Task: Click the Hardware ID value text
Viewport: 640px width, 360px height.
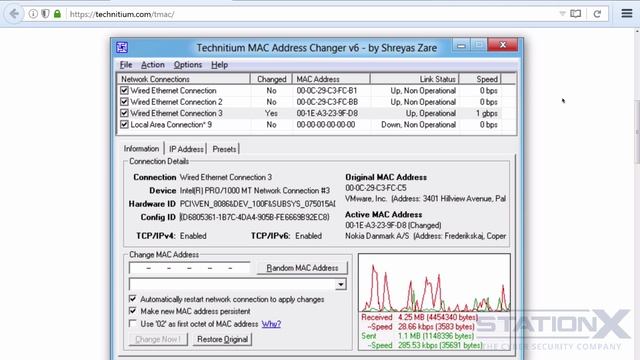Action: tap(258, 204)
